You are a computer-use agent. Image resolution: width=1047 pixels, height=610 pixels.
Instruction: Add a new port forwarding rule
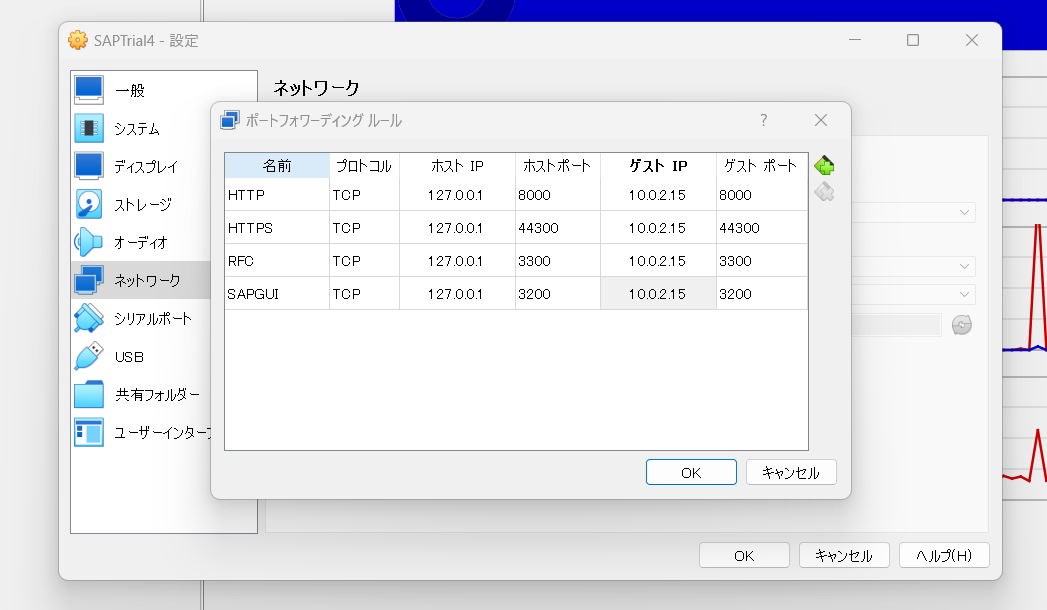[x=824, y=164]
